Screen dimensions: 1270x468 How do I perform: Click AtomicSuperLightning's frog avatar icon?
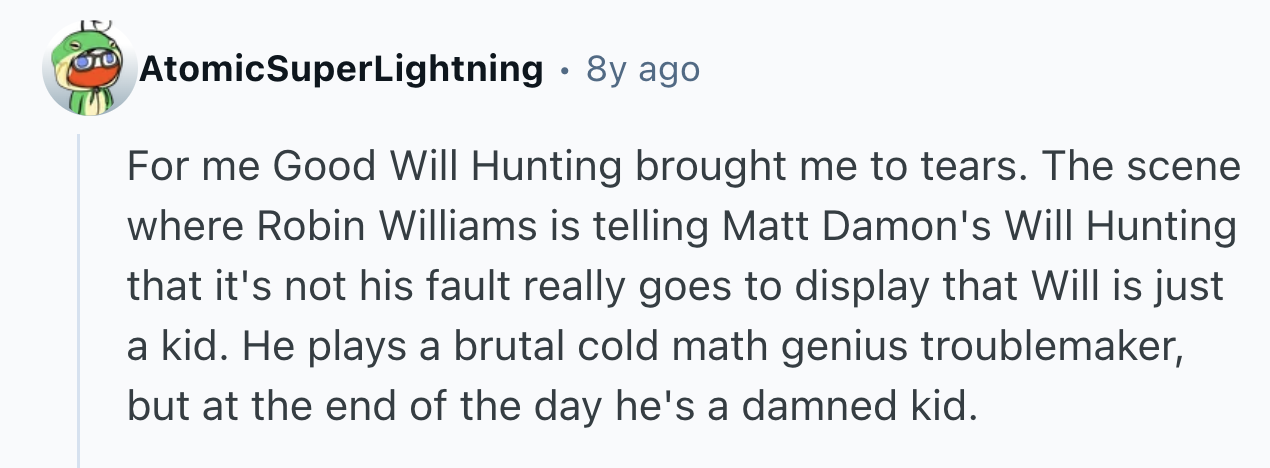[90, 69]
